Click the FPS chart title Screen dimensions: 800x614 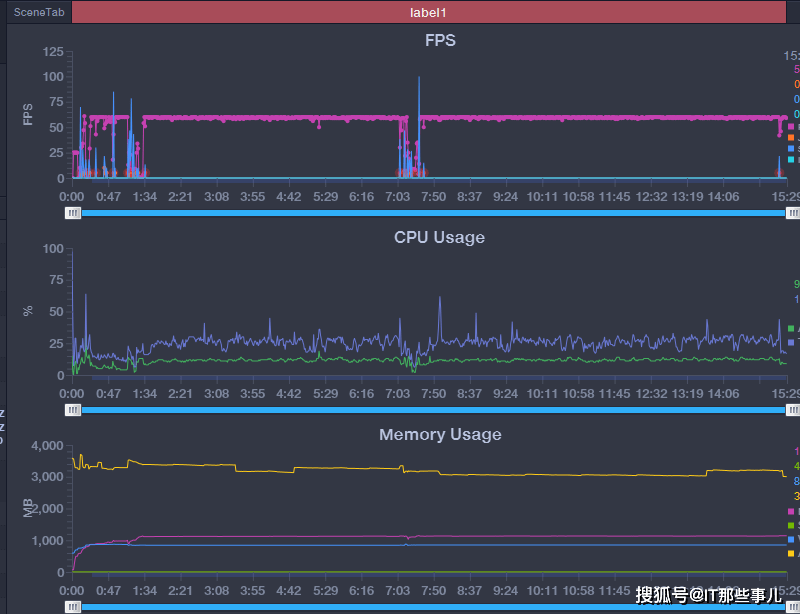(440, 40)
